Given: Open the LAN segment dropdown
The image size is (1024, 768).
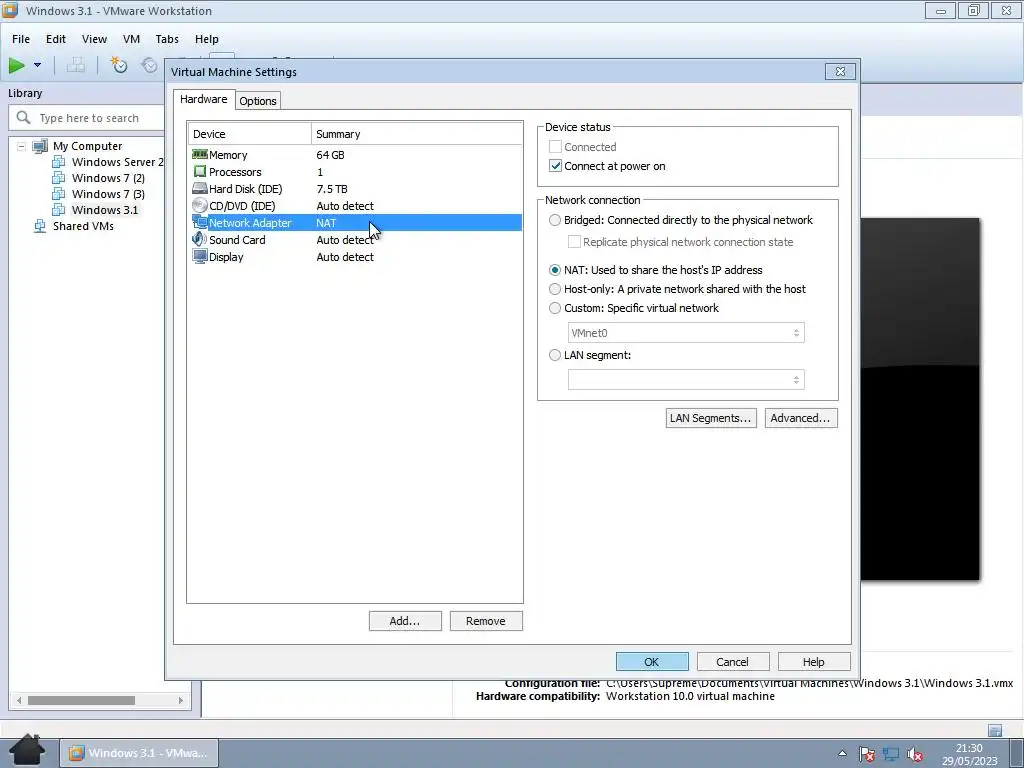Looking at the screenshot, I should 686,380.
